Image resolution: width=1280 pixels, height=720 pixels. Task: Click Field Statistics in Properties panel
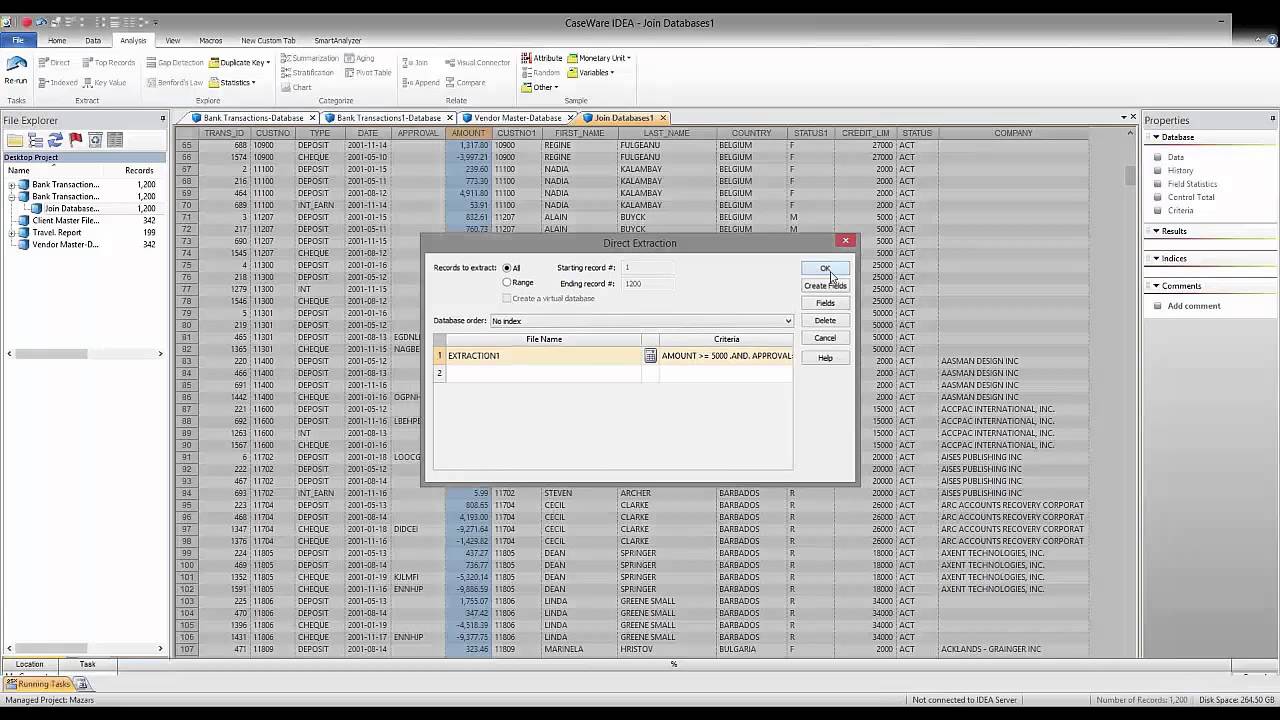coord(1192,184)
